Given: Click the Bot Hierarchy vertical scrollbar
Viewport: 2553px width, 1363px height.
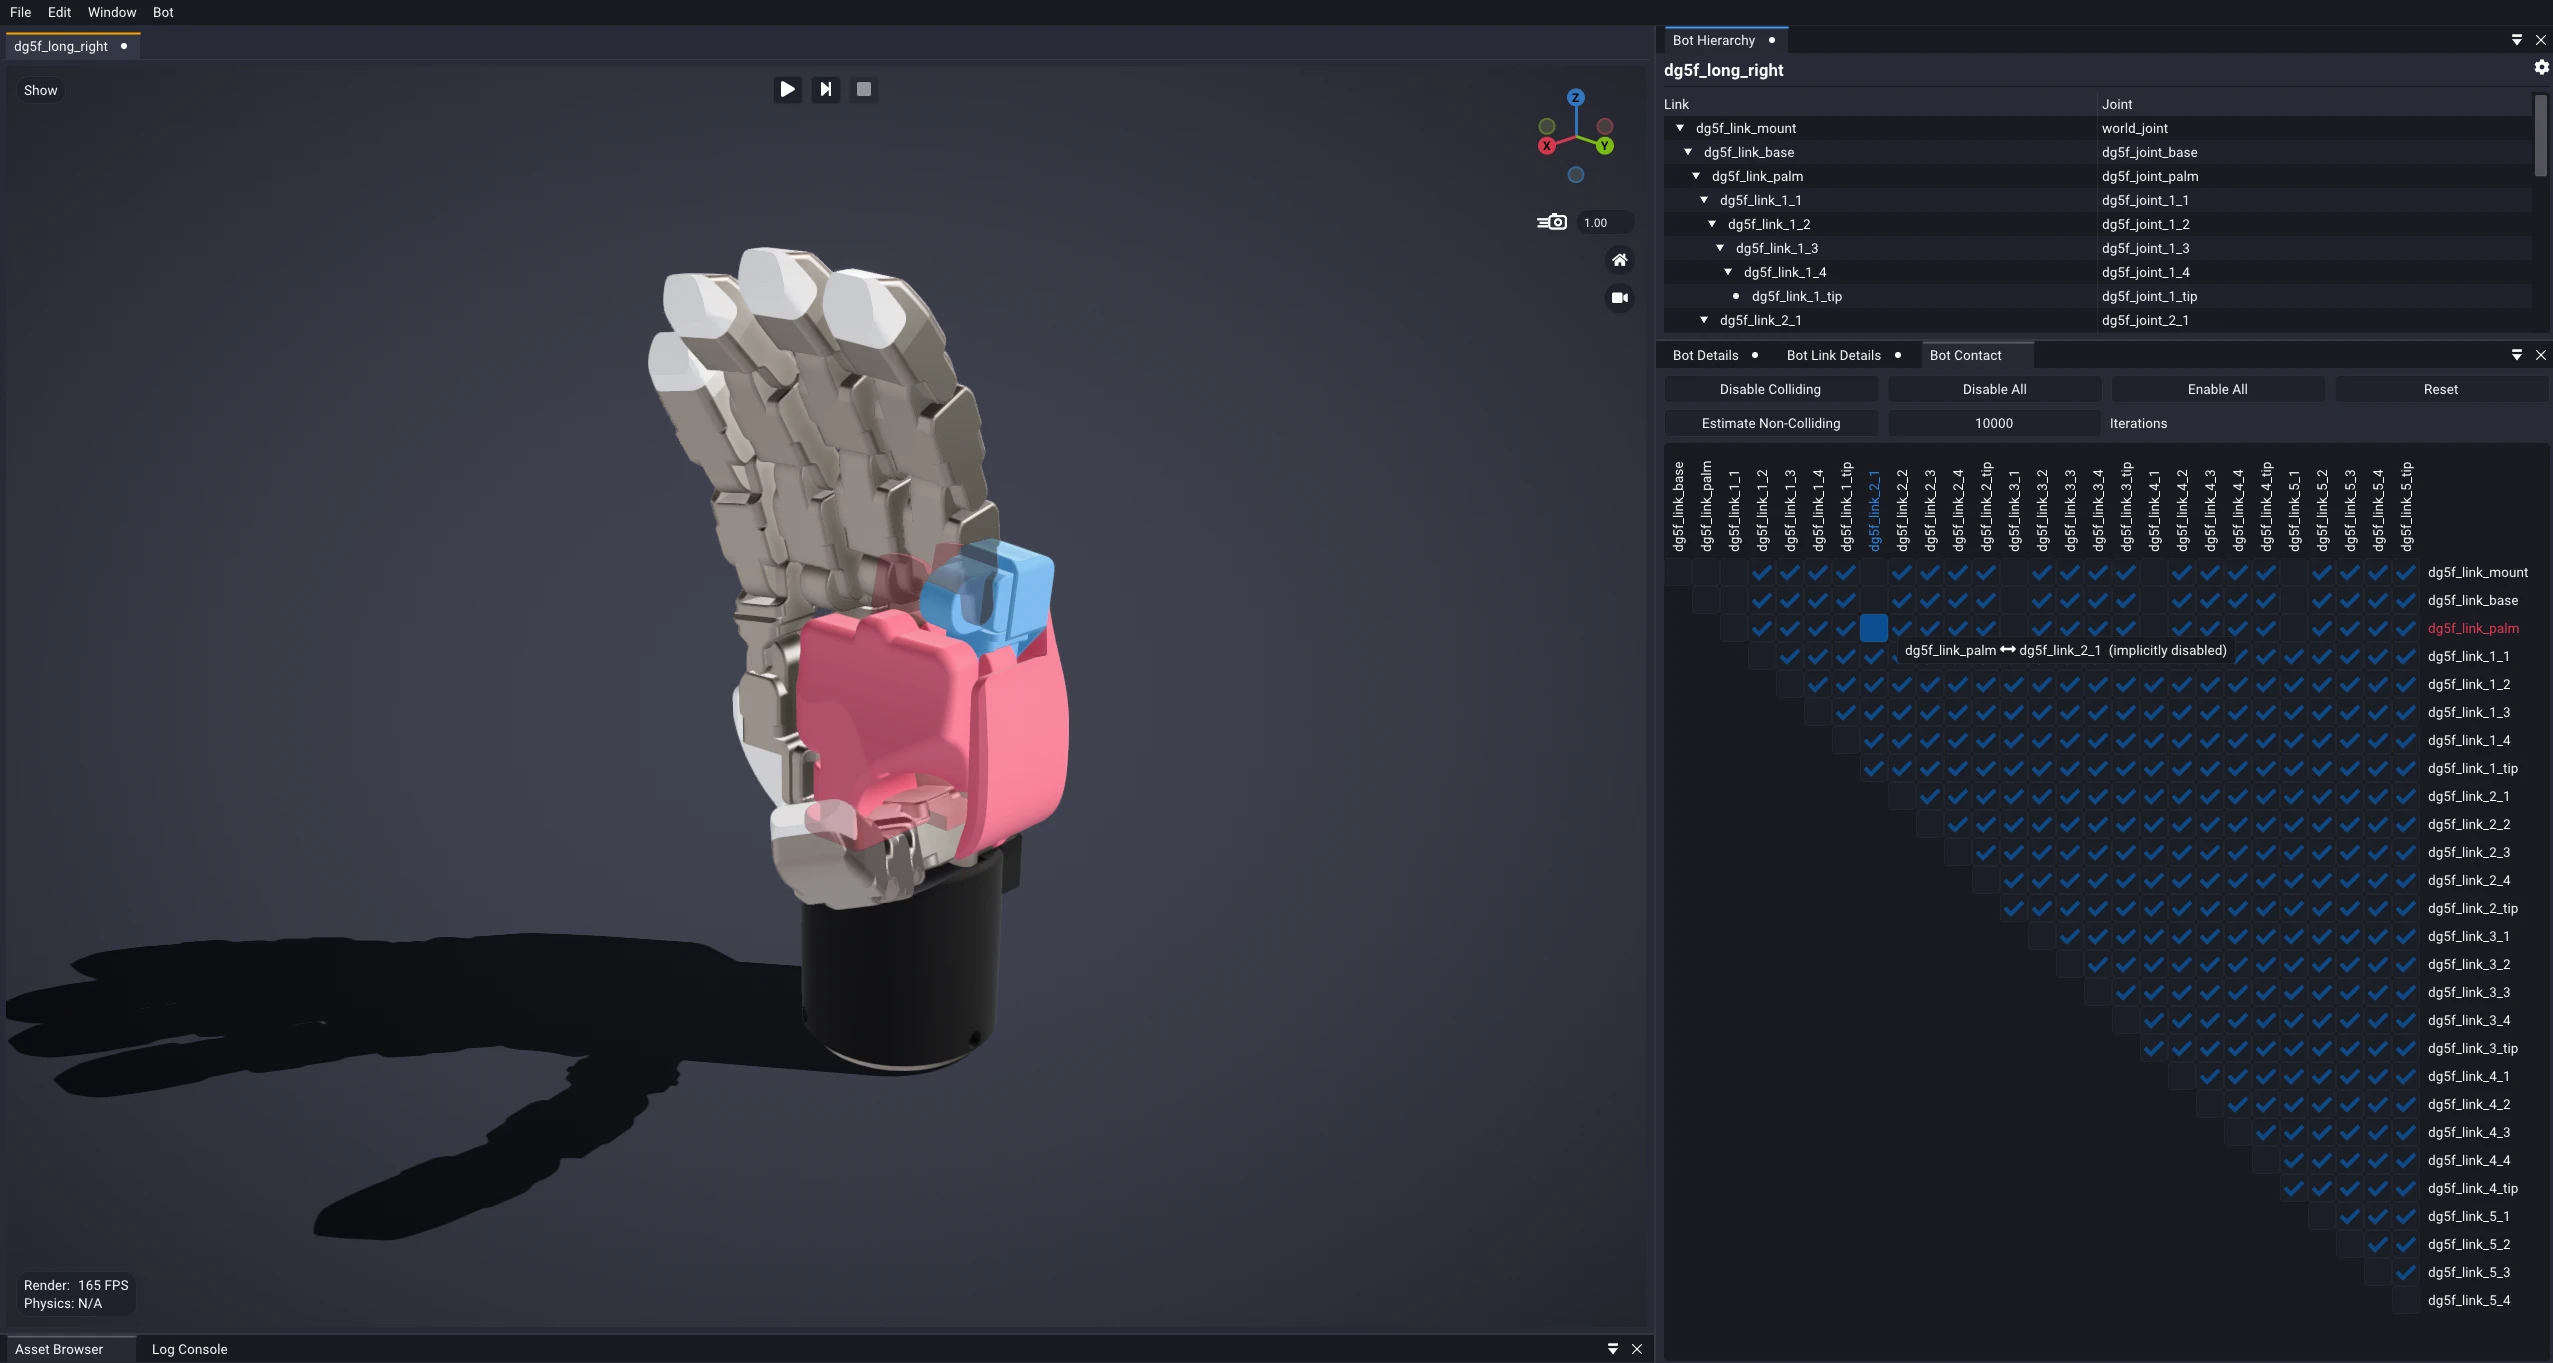Looking at the screenshot, I should 2541,135.
